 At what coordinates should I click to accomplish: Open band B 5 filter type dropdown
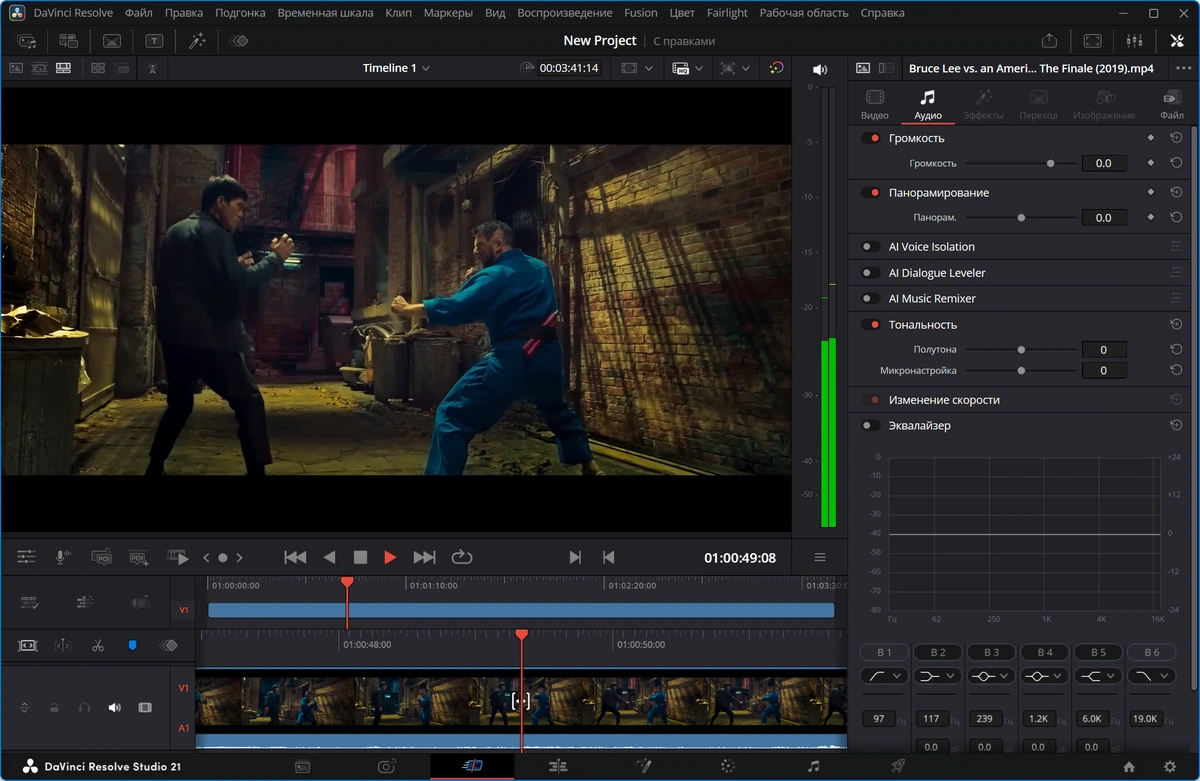tap(1098, 676)
